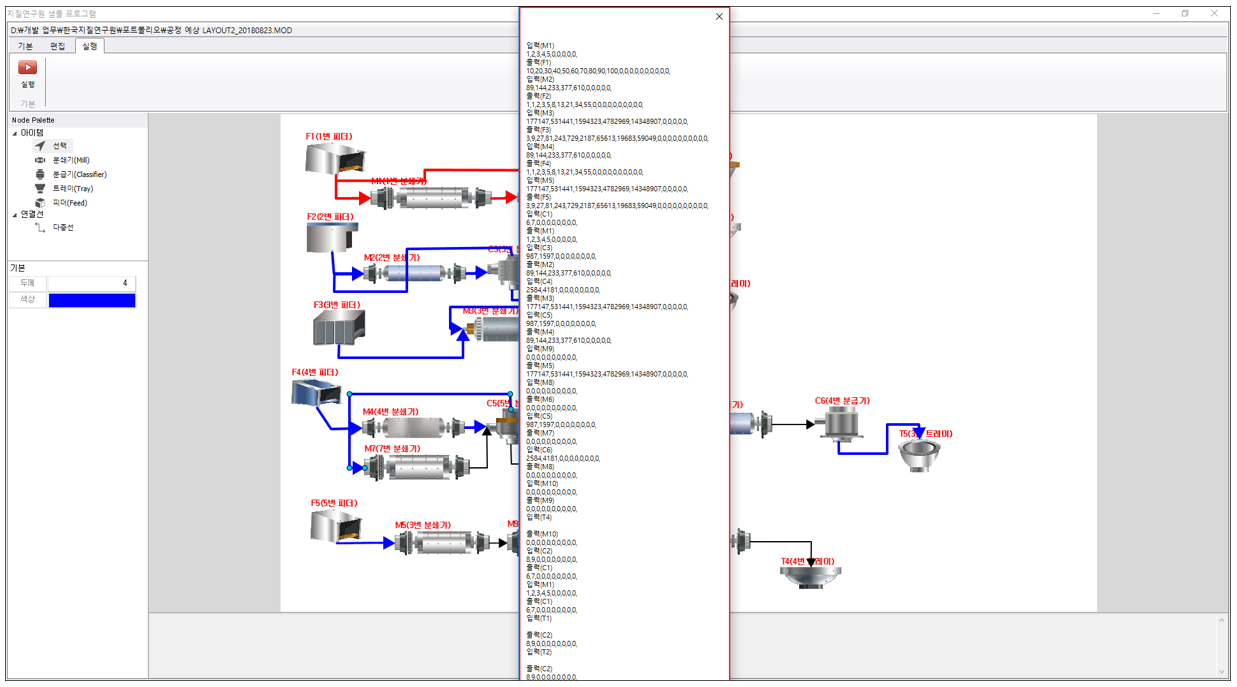Click the 출력(F1) line in output popup

539,62
